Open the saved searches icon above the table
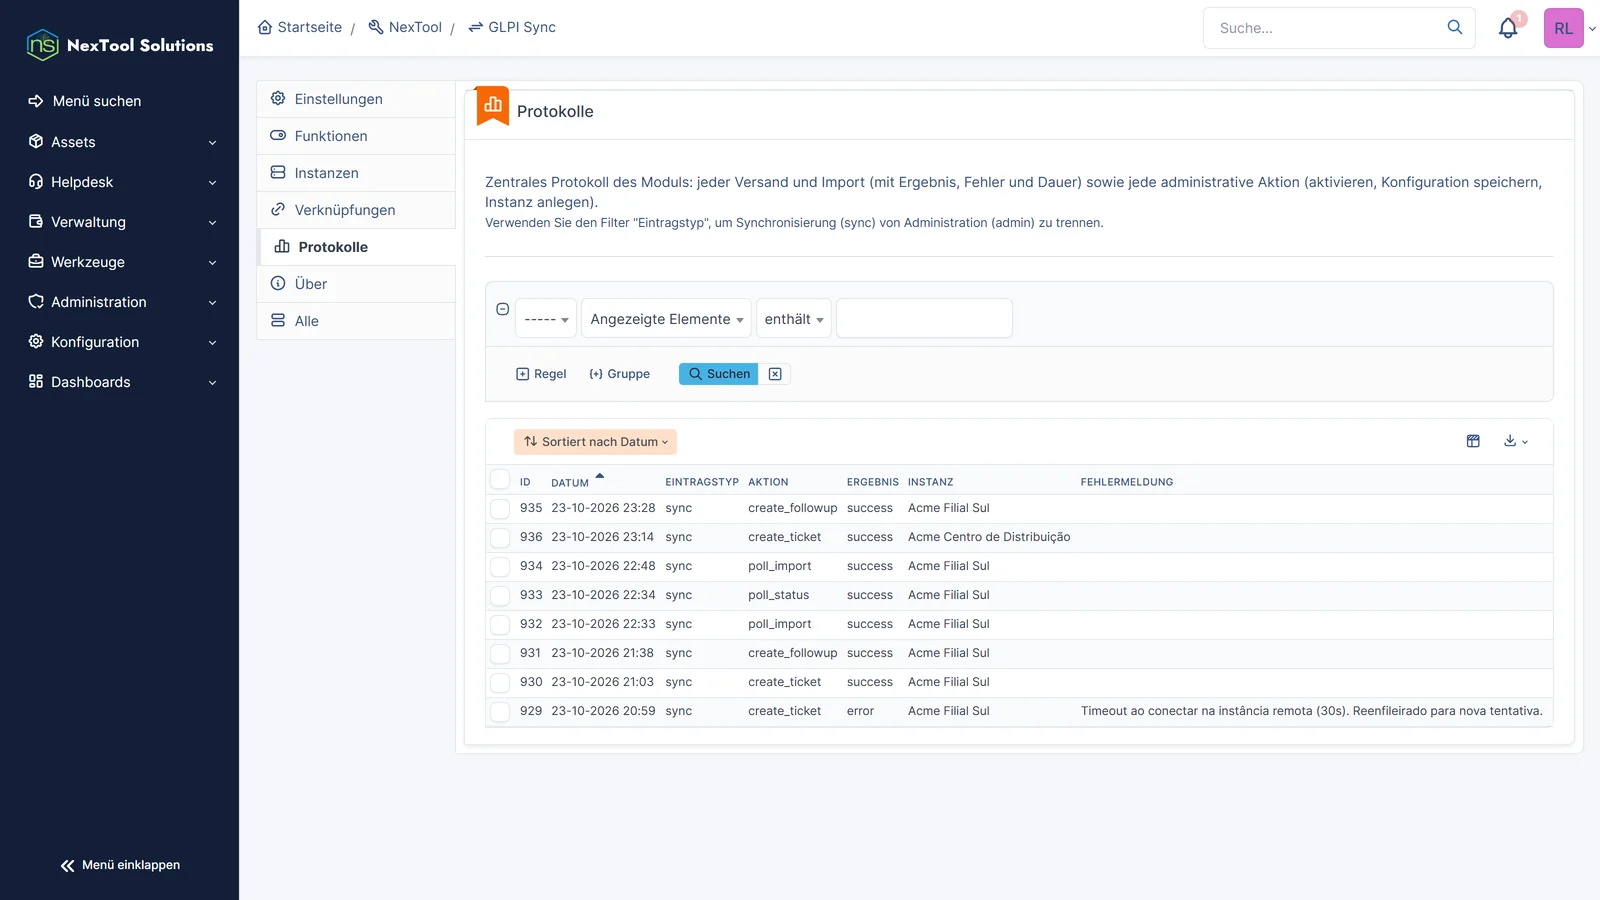 1473,441
